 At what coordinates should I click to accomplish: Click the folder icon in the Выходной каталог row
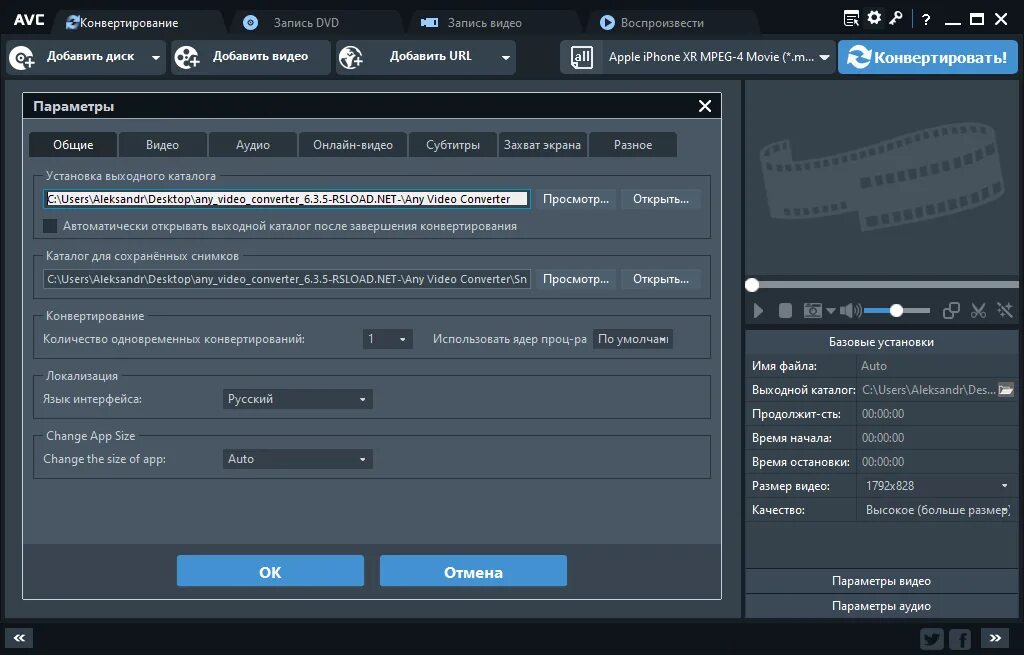click(x=1006, y=390)
